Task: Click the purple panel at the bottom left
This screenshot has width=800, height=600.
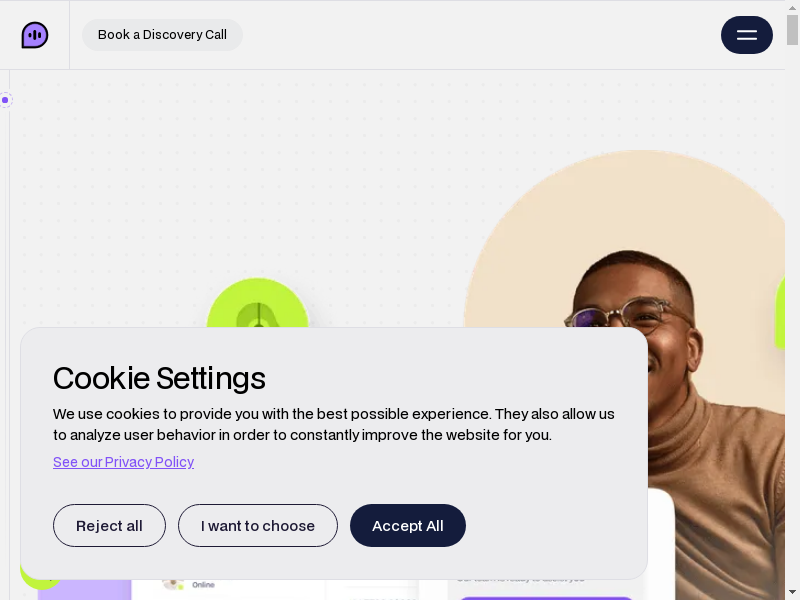Action: [85, 590]
